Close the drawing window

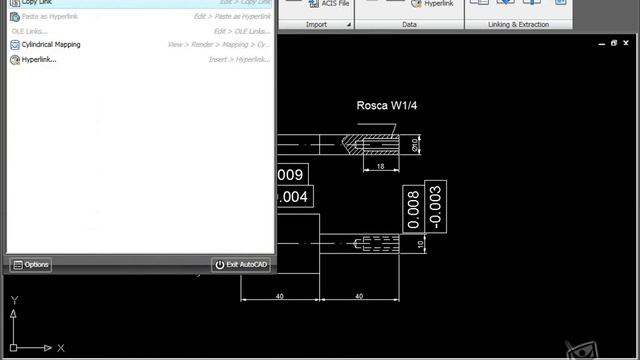click(626, 43)
